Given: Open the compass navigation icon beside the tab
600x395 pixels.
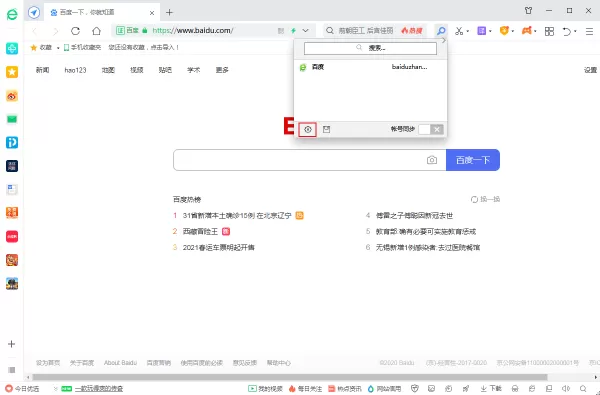Looking at the screenshot, I should click(x=34, y=12).
